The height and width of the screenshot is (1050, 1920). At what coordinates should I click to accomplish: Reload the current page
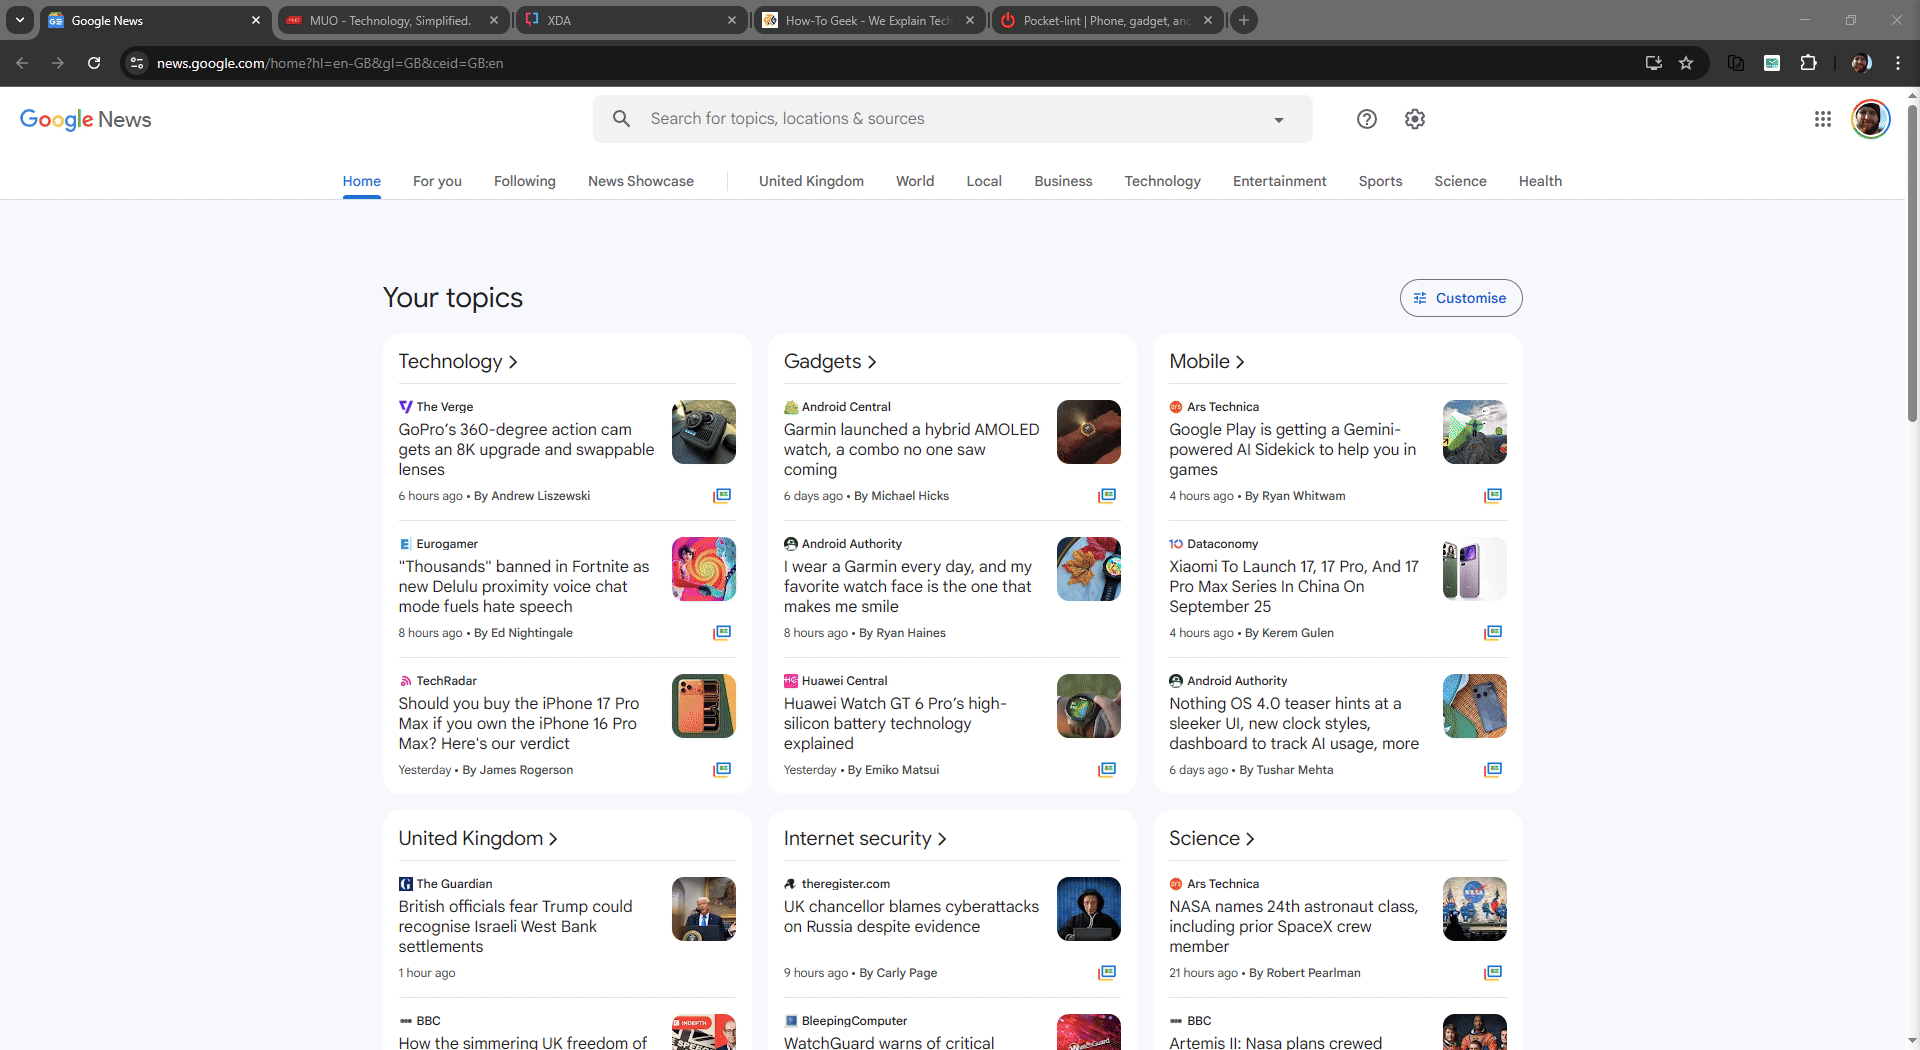94,63
